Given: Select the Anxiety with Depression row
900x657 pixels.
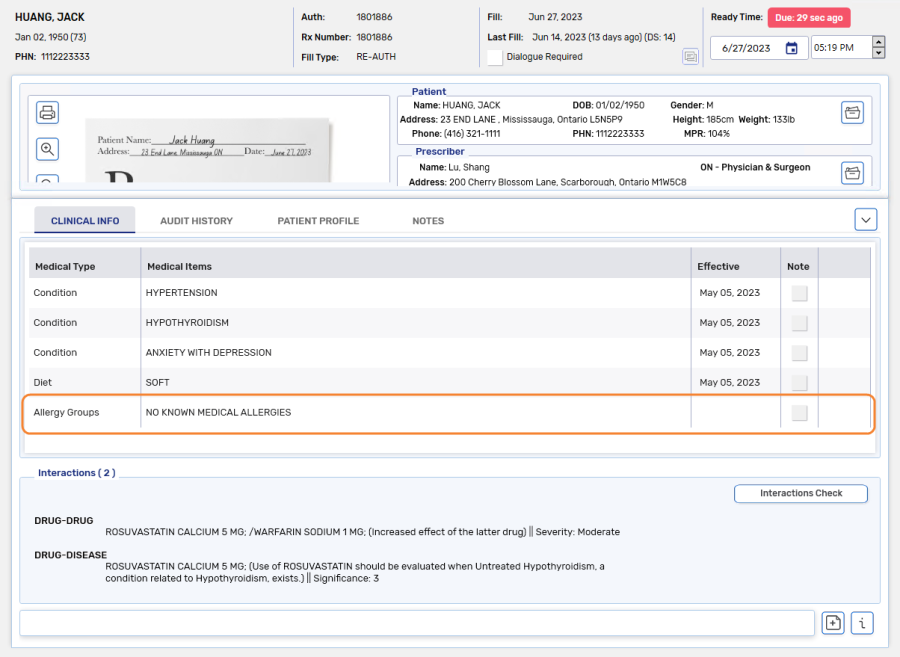Looking at the screenshot, I should point(208,353).
